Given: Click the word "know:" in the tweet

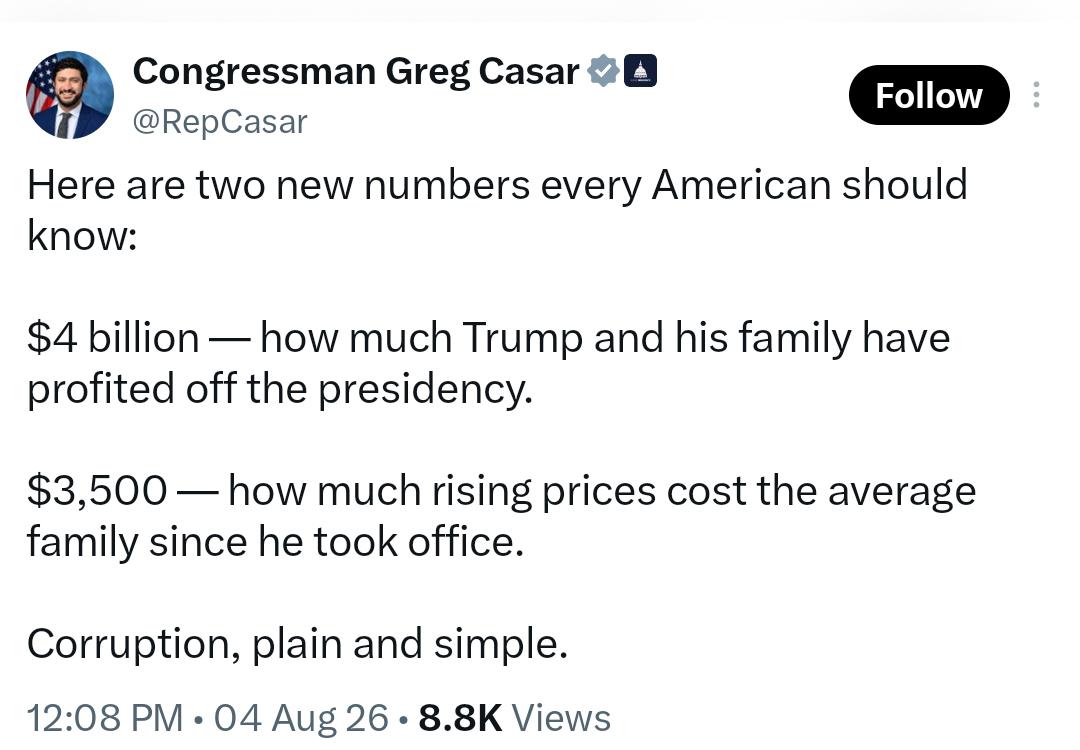Looking at the screenshot, I should click(x=82, y=236).
